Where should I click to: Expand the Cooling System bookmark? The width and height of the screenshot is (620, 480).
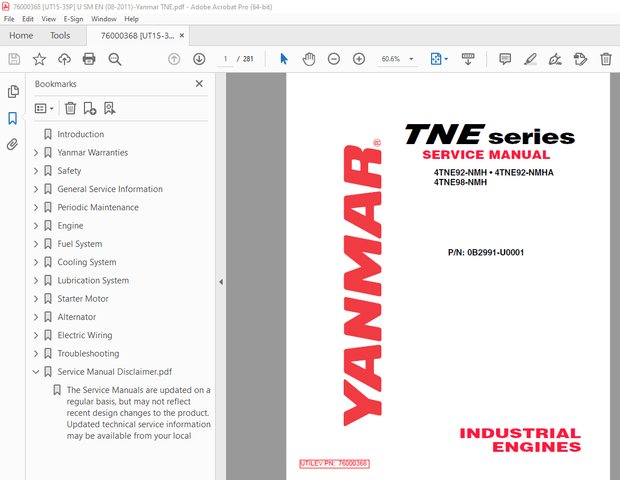(36, 262)
